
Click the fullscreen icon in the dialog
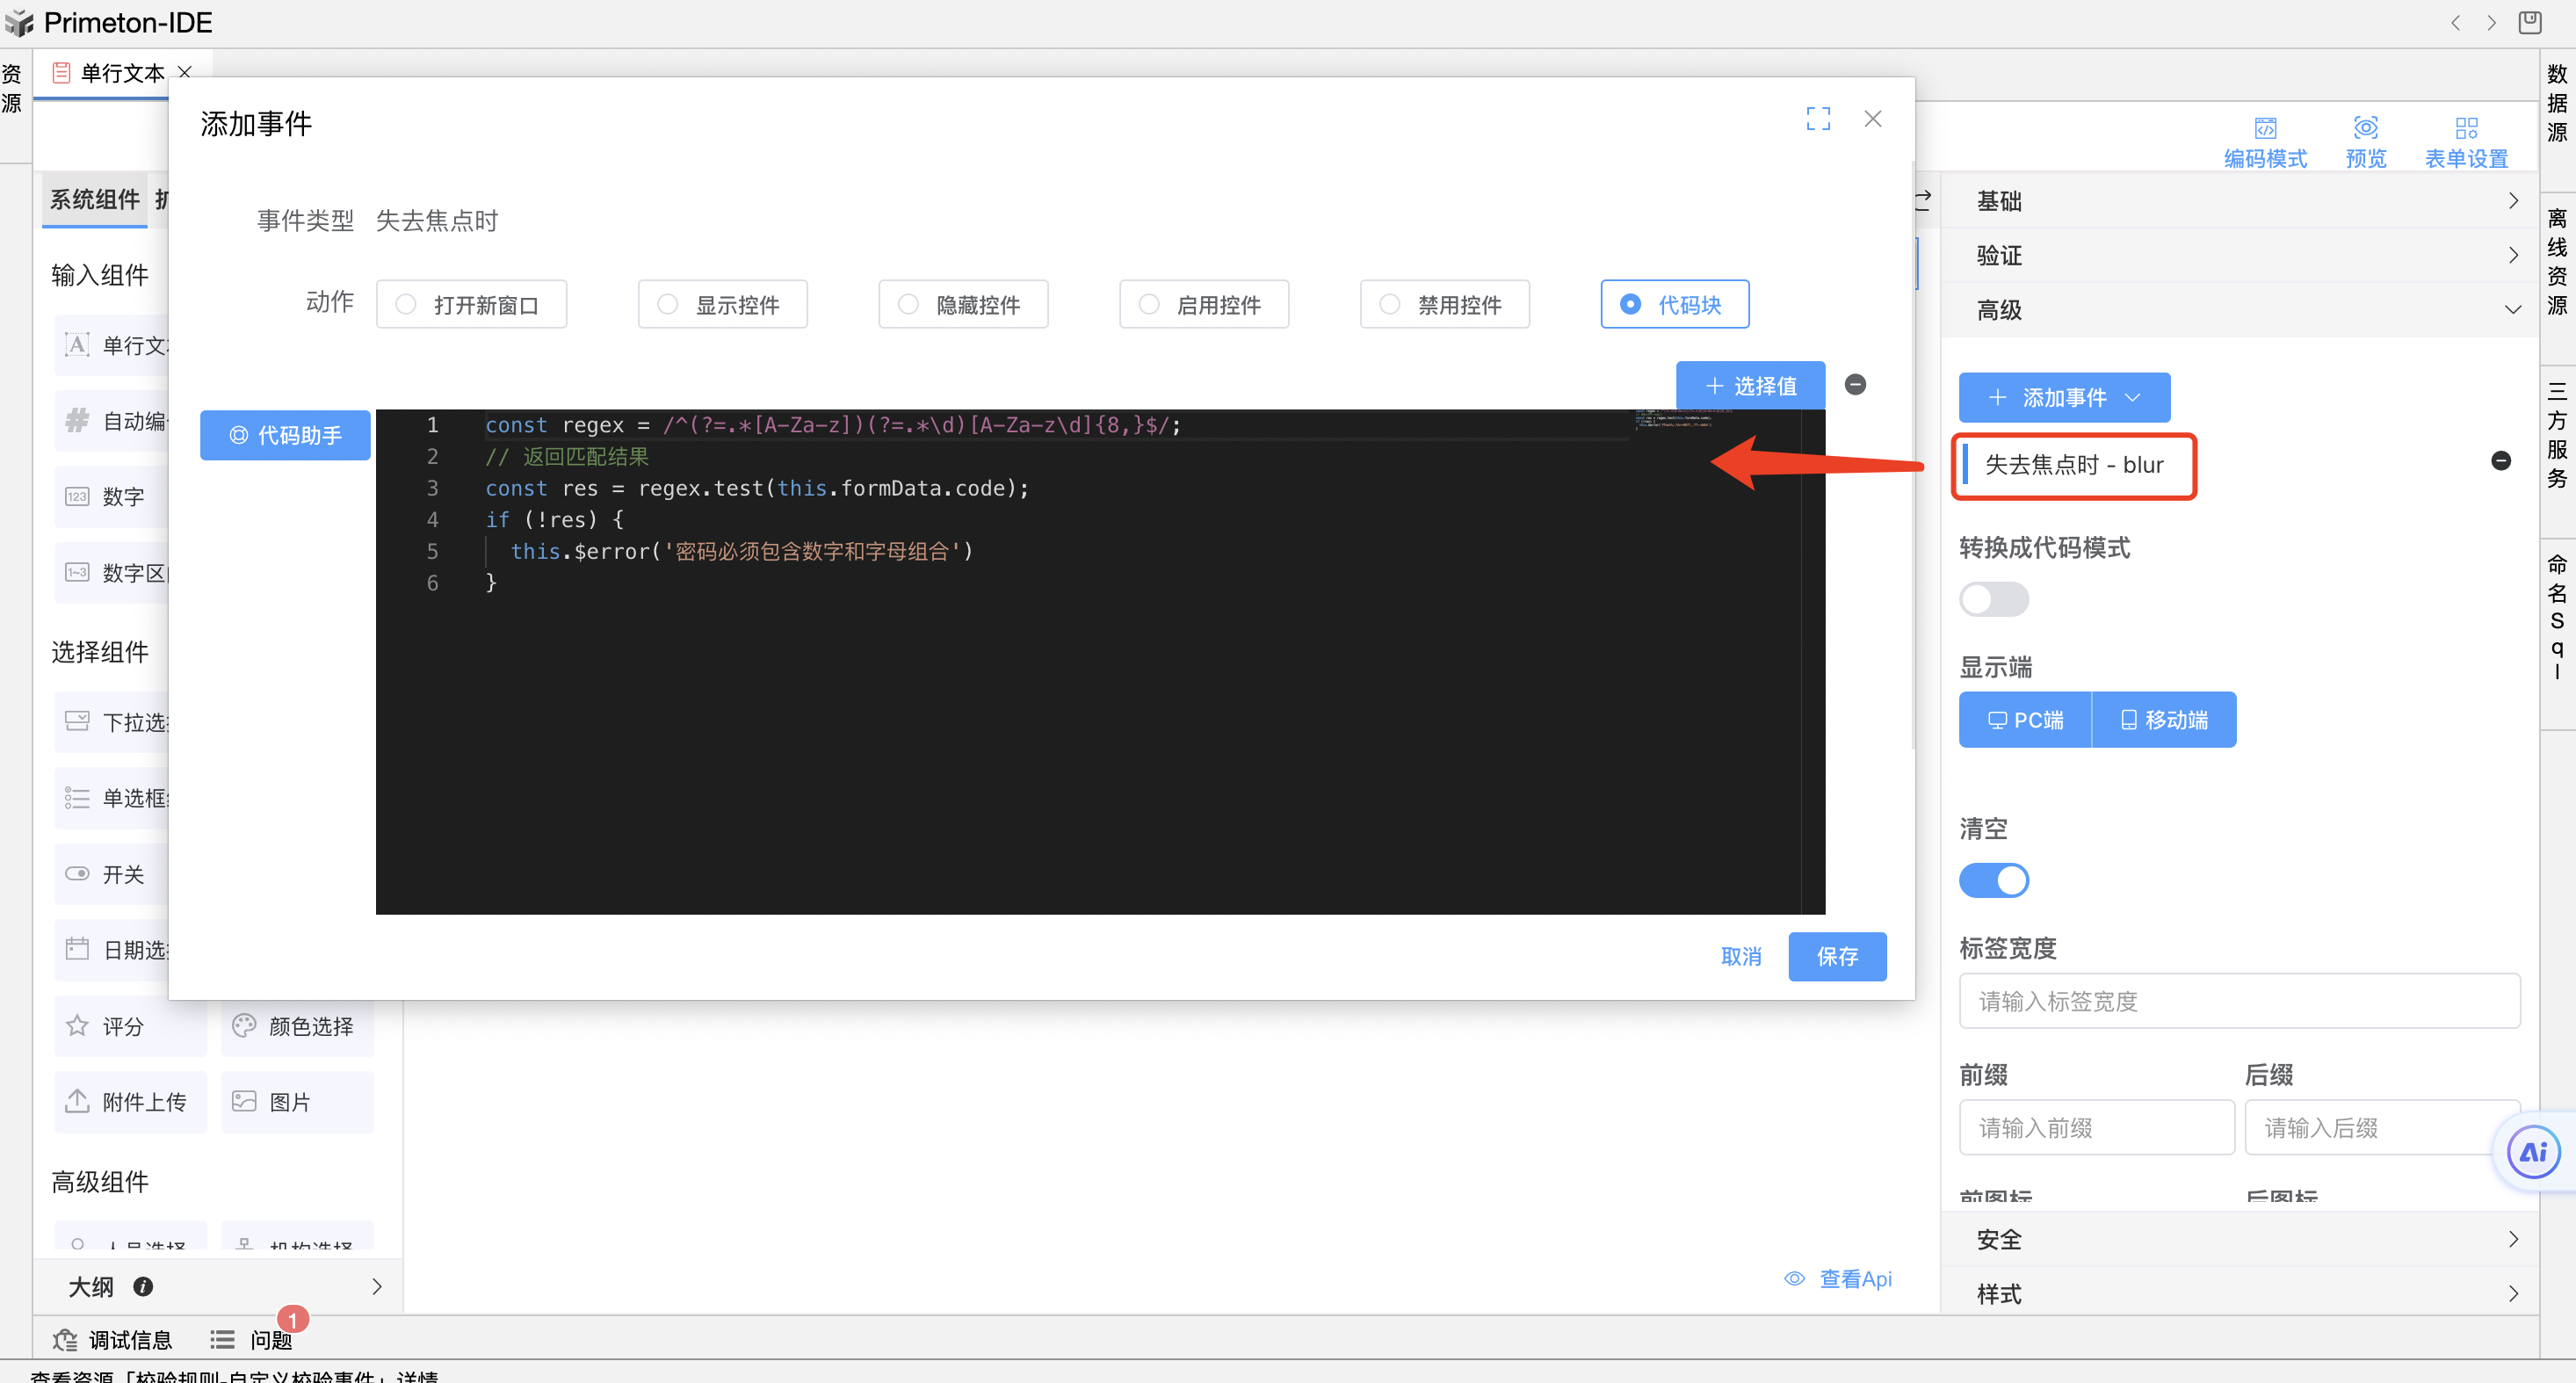tap(1818, 119)
